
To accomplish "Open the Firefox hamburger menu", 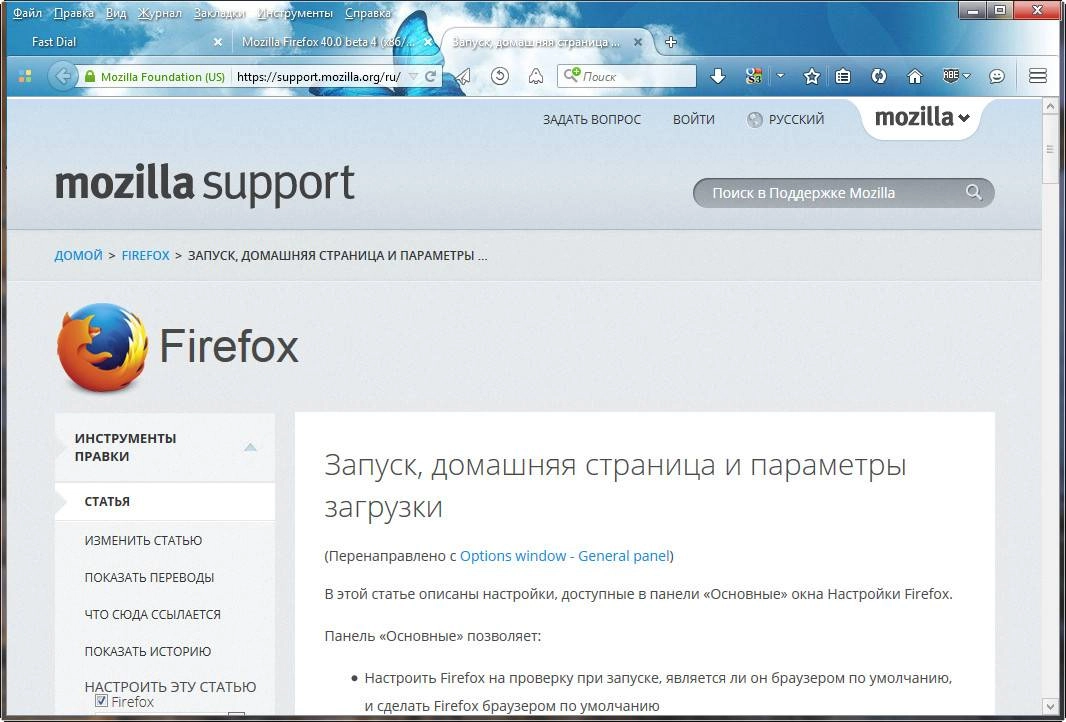I will (x=1037, y=76).
